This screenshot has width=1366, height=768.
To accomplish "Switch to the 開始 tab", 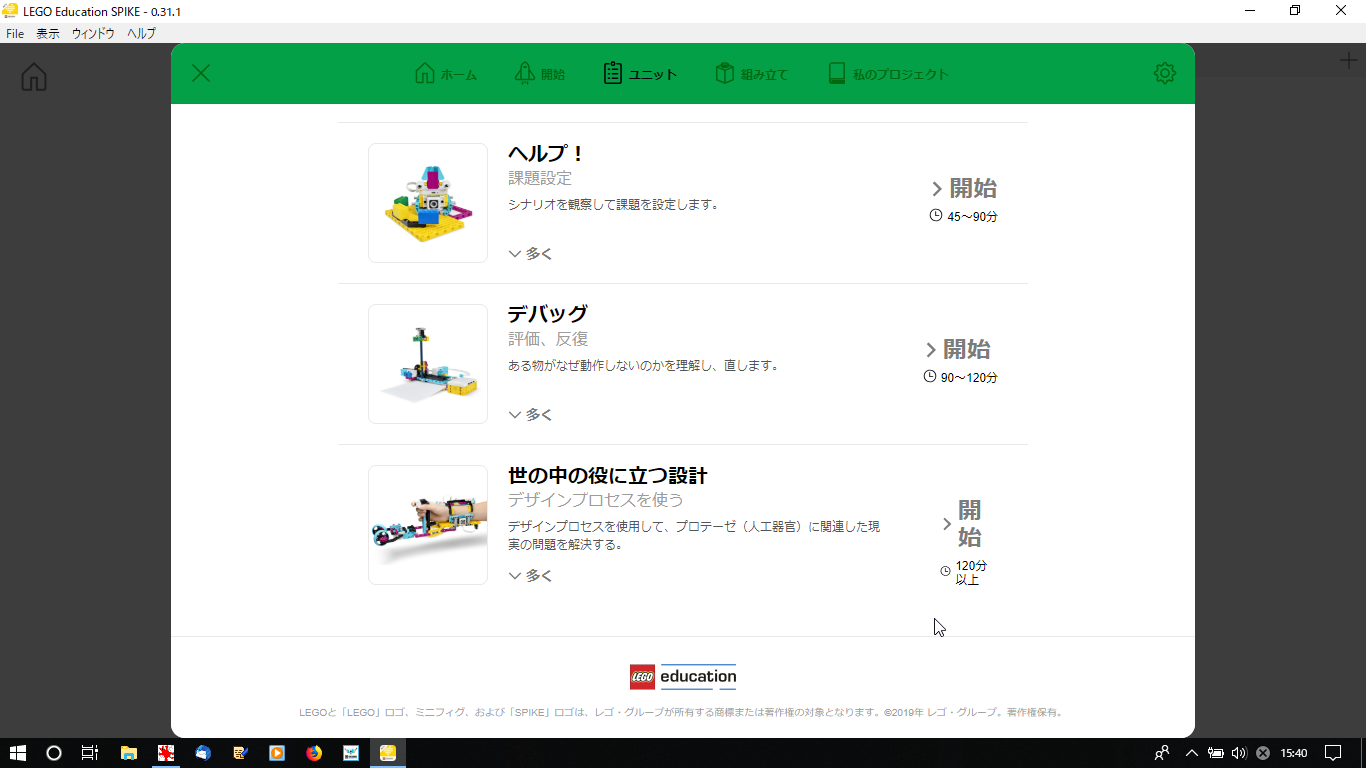I will (540, 74).
